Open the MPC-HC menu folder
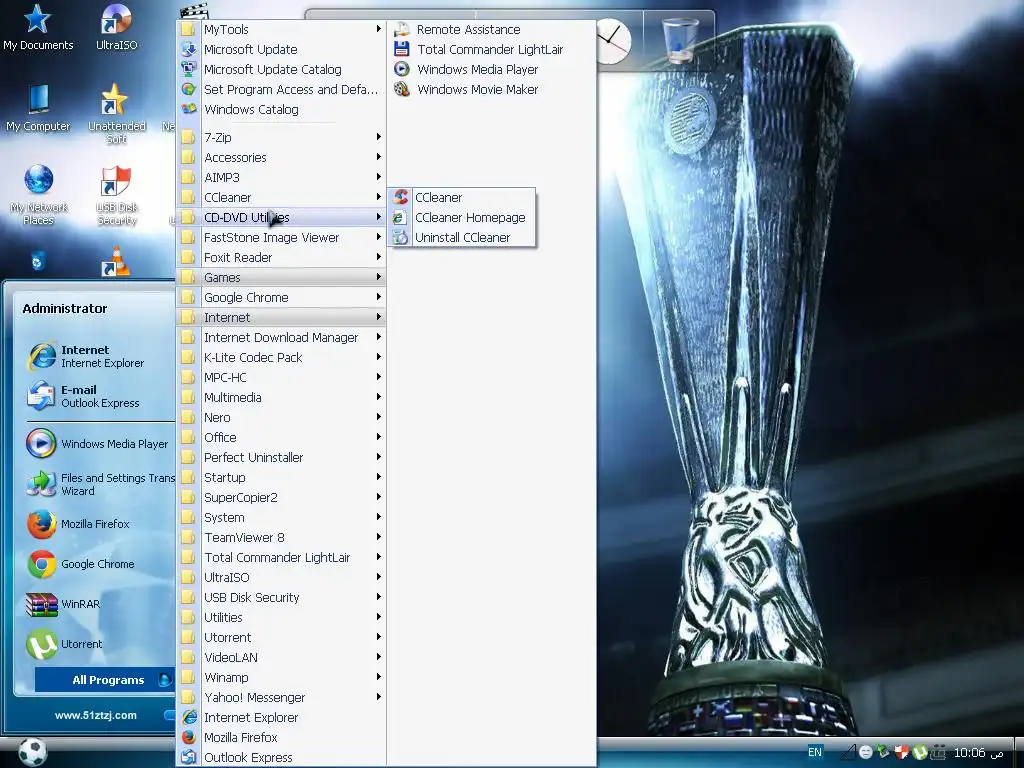Viewport: 1024px width, 768px height. point(281,377)
